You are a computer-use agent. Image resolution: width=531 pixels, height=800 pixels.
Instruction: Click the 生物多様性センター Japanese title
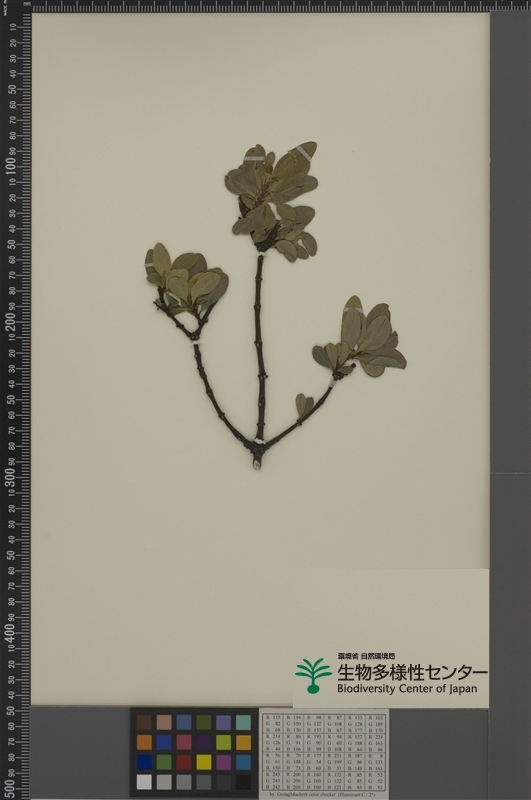(412, 672)
